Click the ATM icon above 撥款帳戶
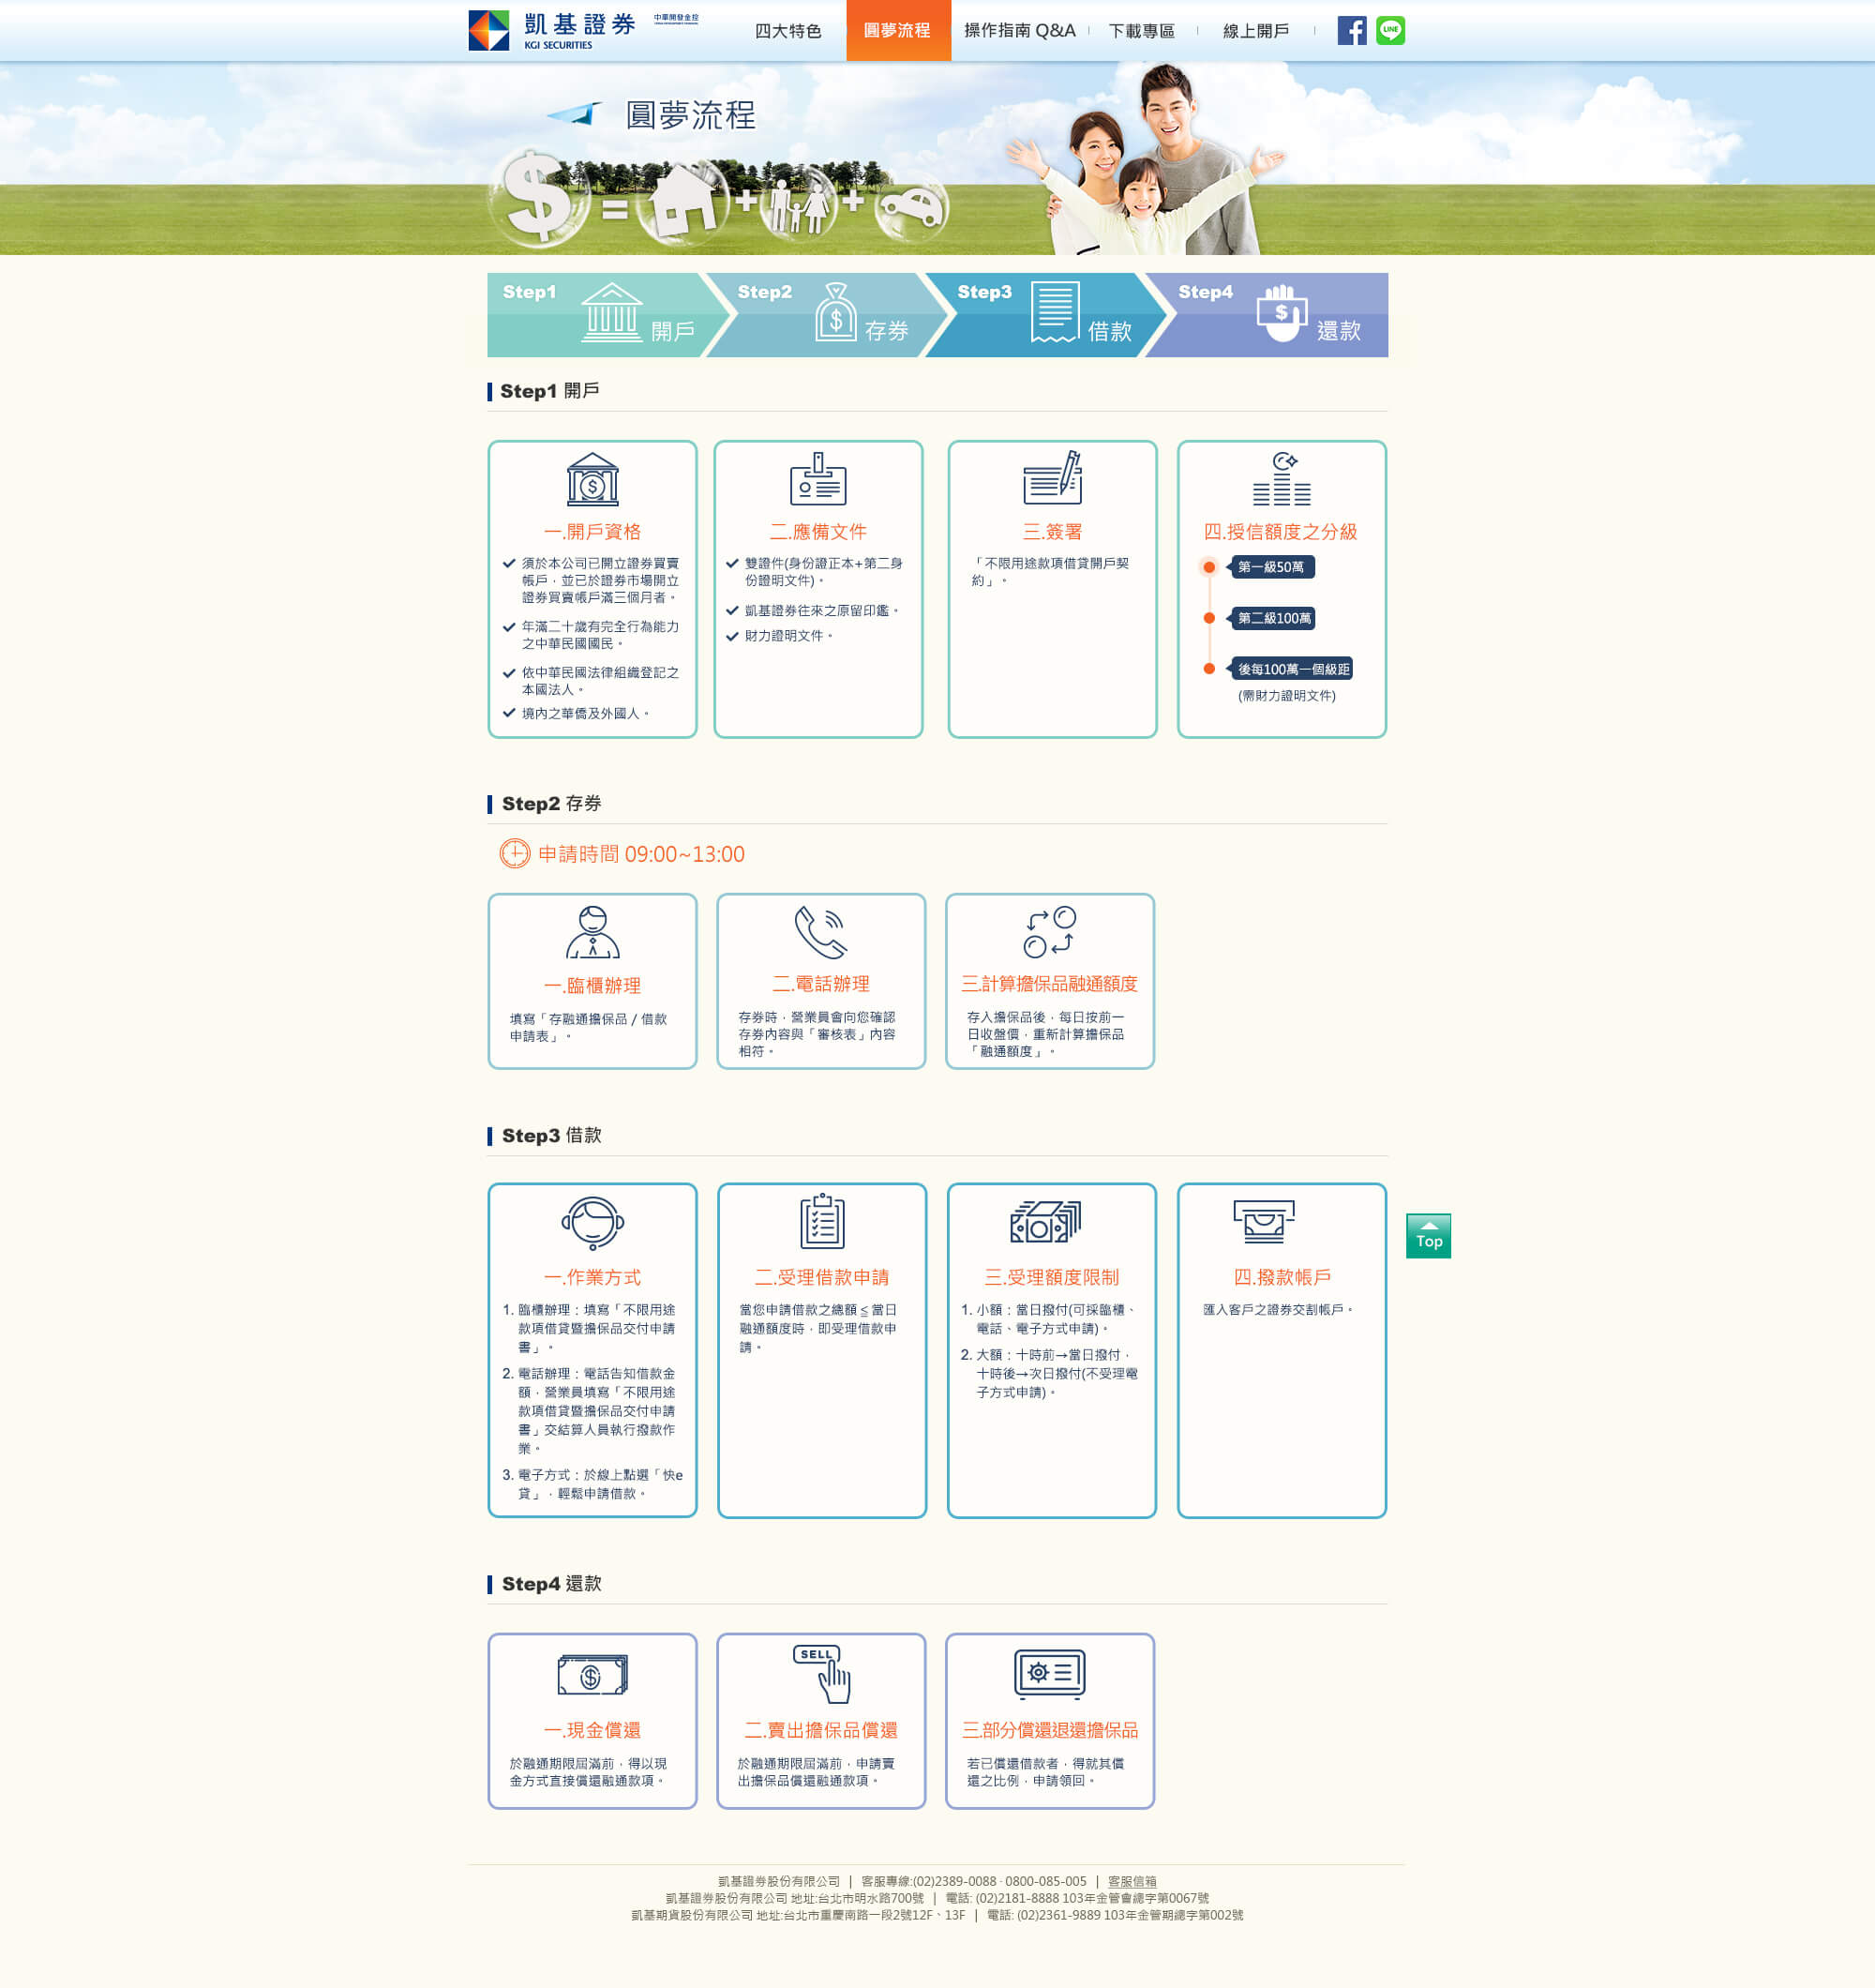 coord(1264,1221)
